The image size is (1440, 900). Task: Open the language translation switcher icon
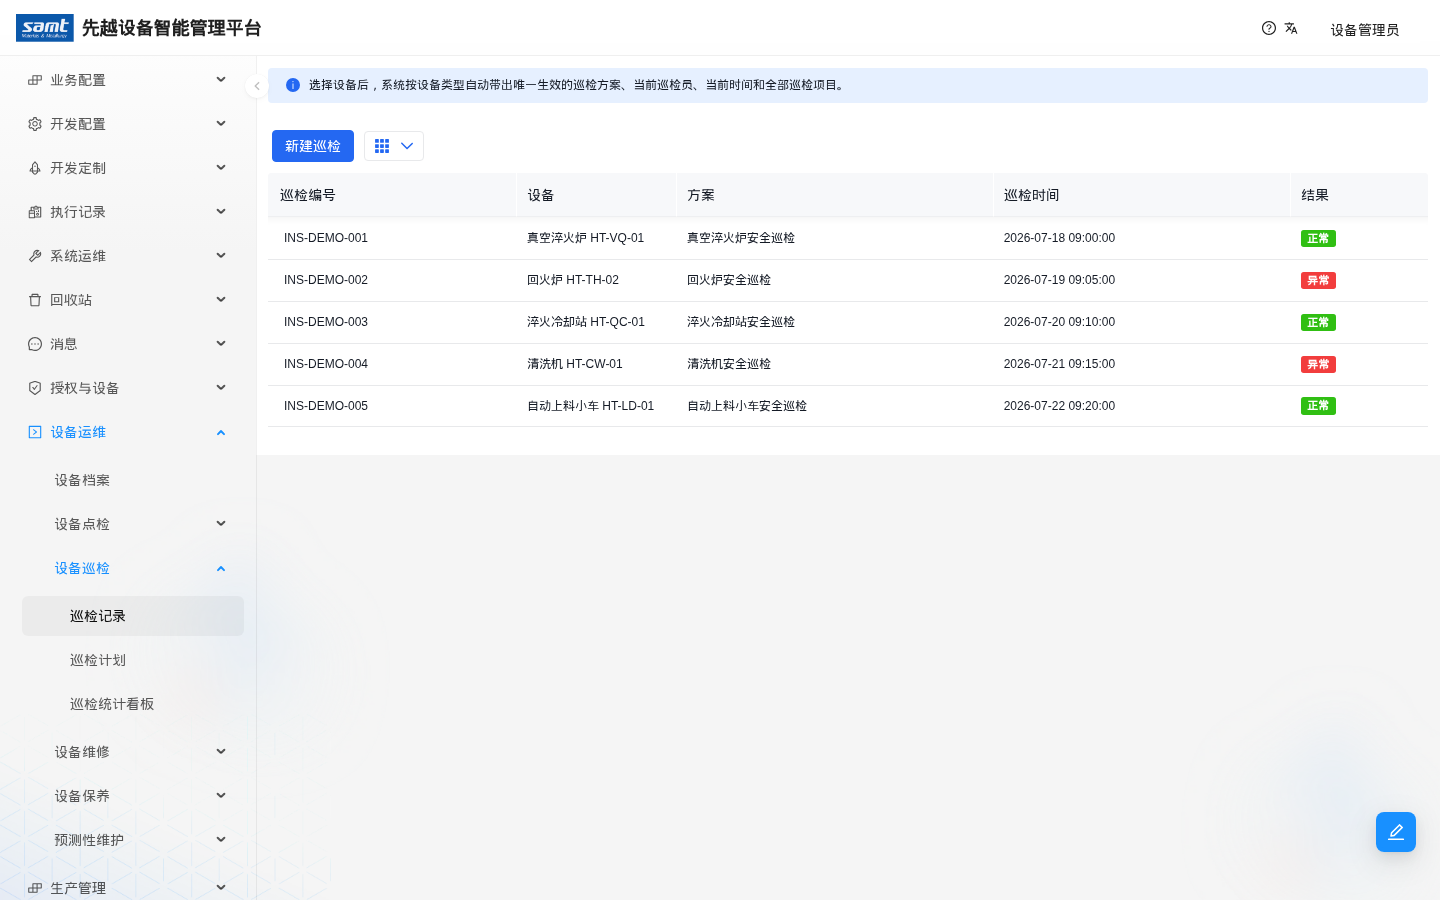coord(1291,28)
